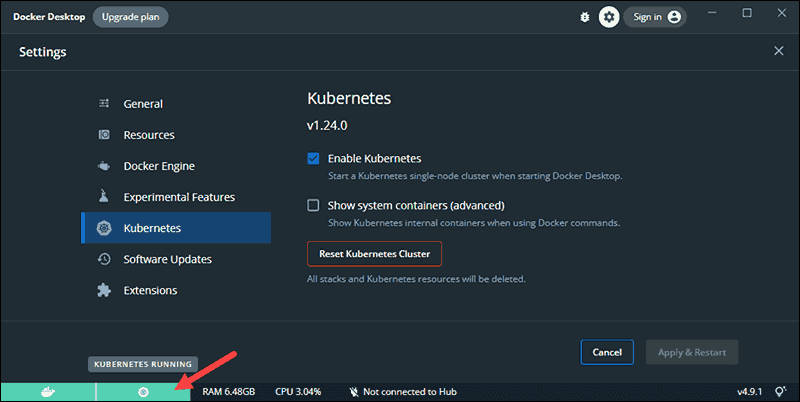Click the Docker whale icon in status bar
Image resolution: width=800 pixels, height=402 pixels.
click(47, 392)
